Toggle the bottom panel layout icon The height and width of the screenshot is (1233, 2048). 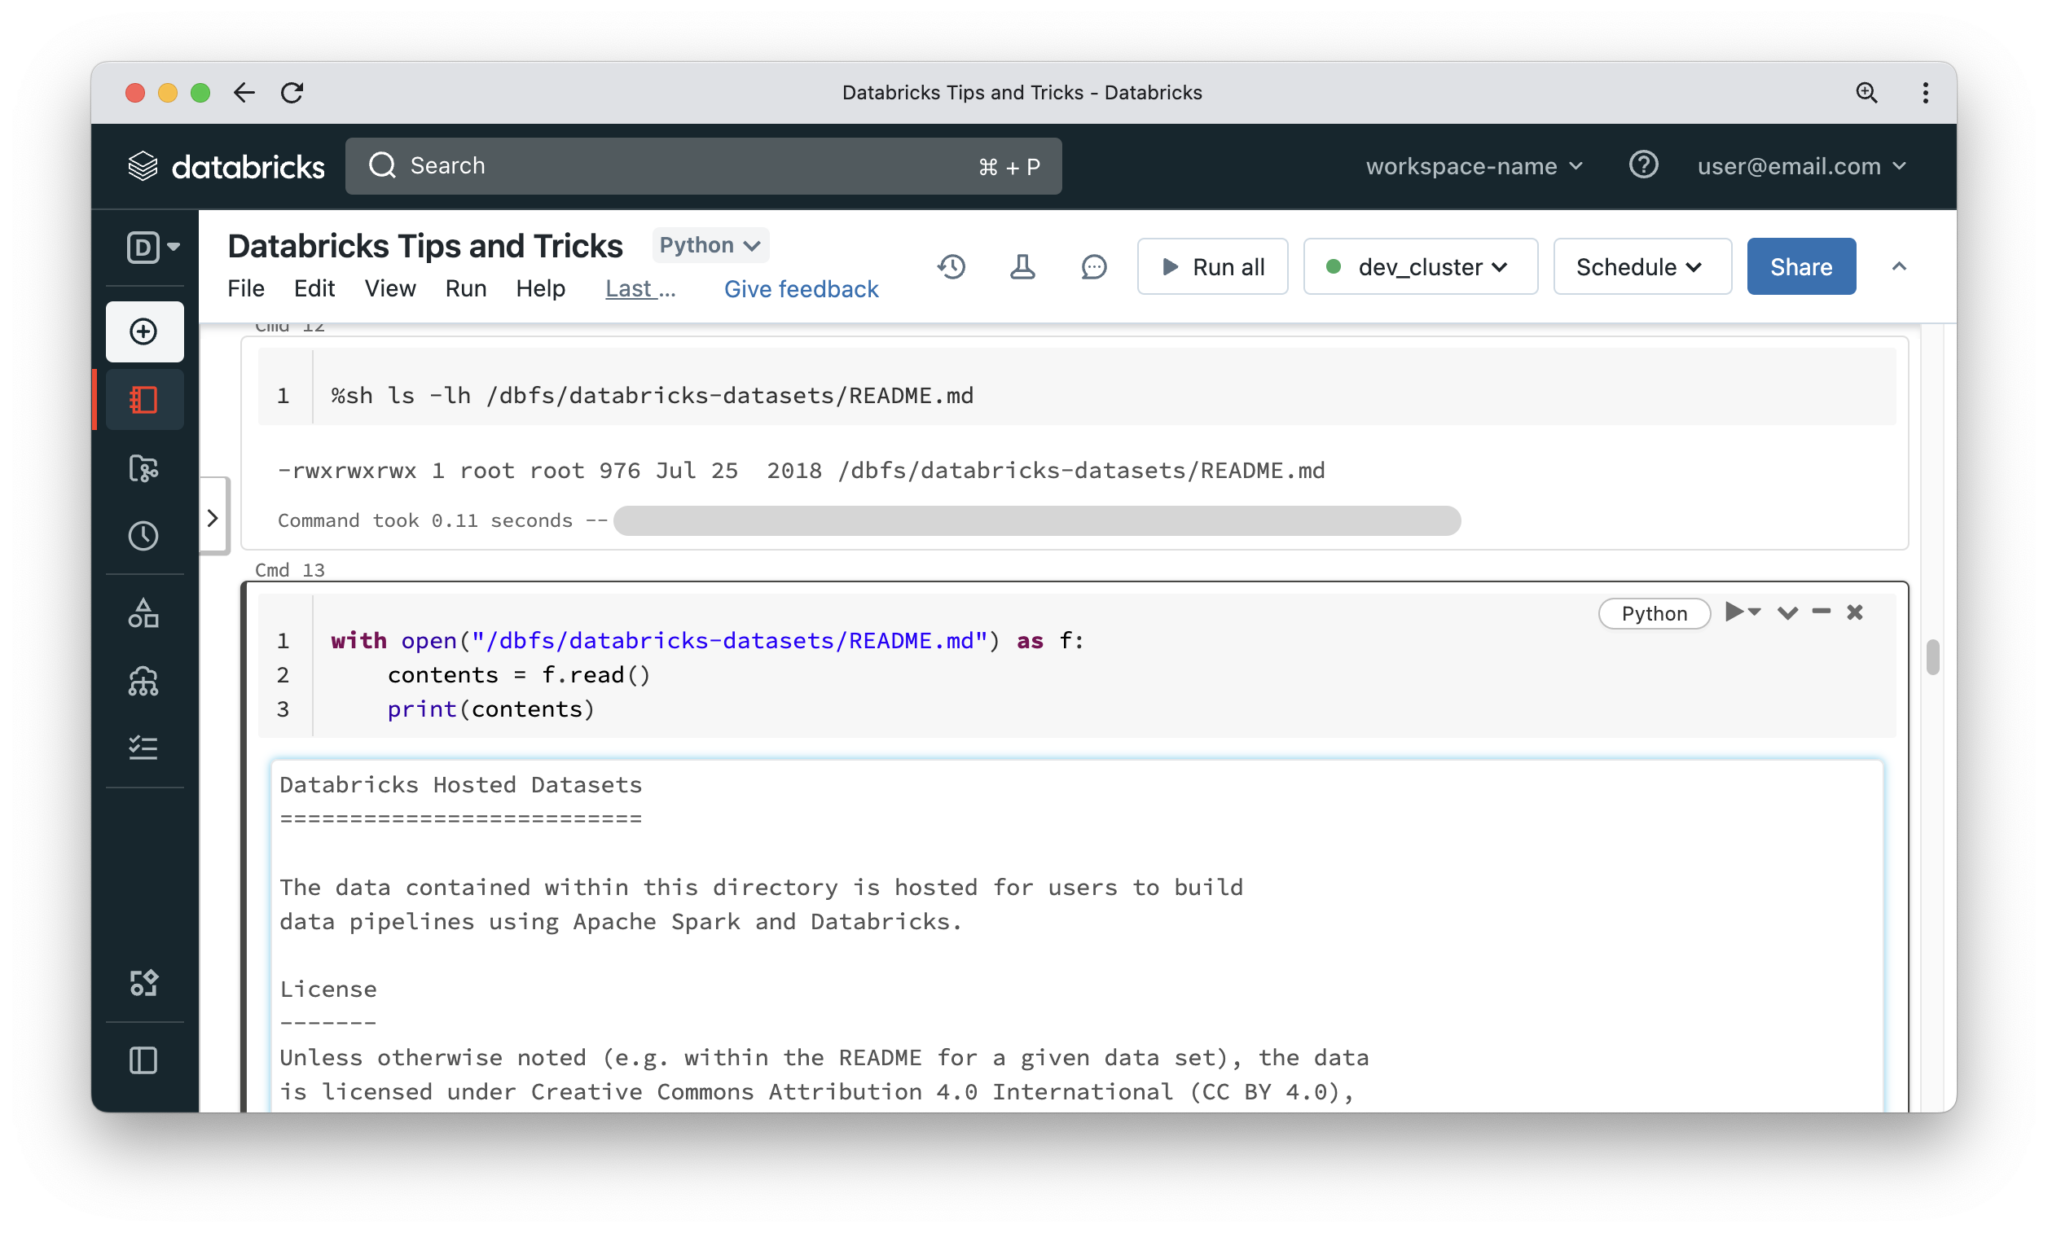click(x=145, y=1060)
